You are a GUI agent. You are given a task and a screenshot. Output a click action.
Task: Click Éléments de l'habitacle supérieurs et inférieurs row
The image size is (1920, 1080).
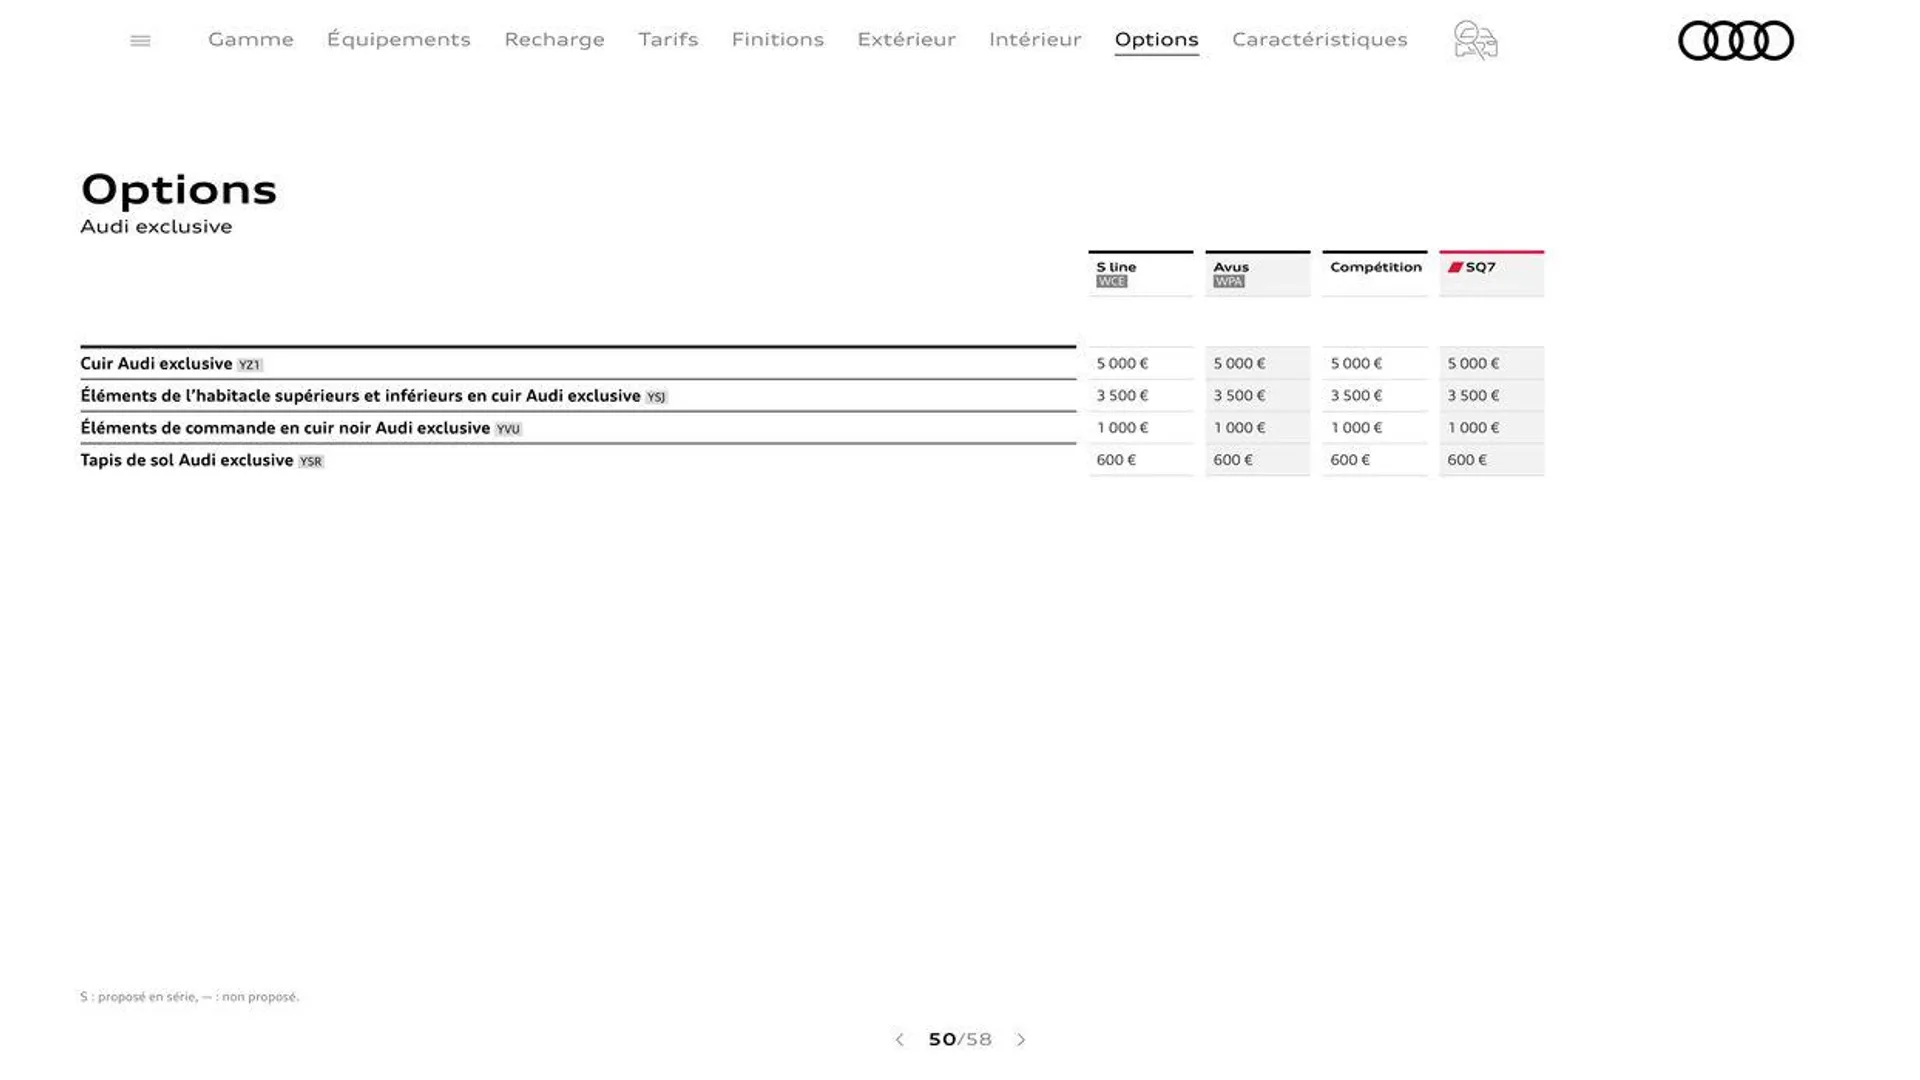[x=578, y=395]
